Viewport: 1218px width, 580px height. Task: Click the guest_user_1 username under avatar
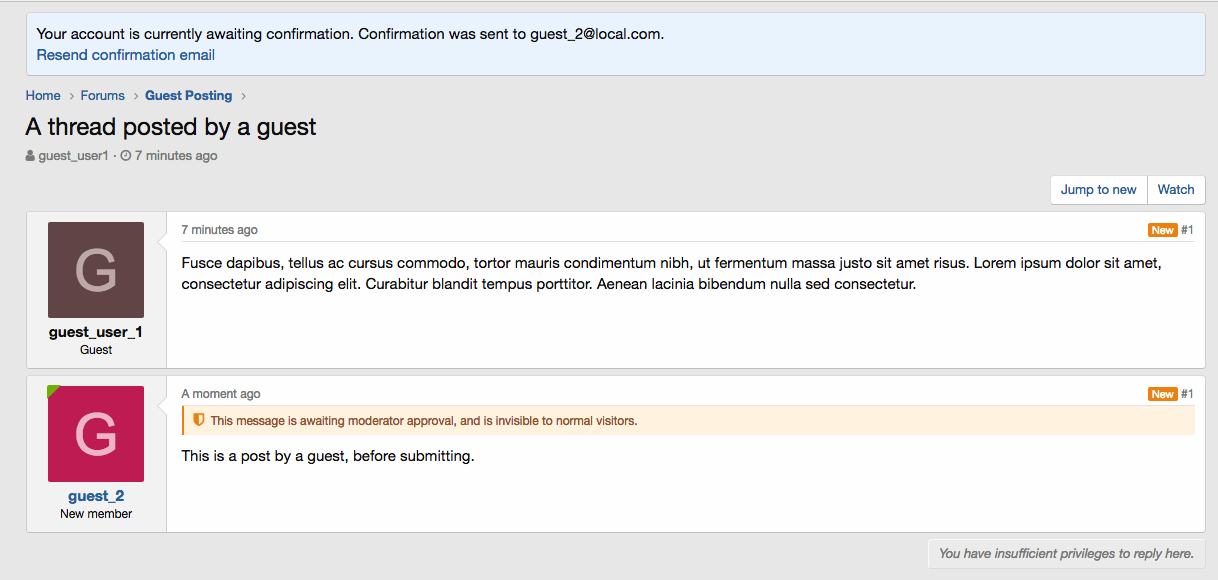click(96, 332)
